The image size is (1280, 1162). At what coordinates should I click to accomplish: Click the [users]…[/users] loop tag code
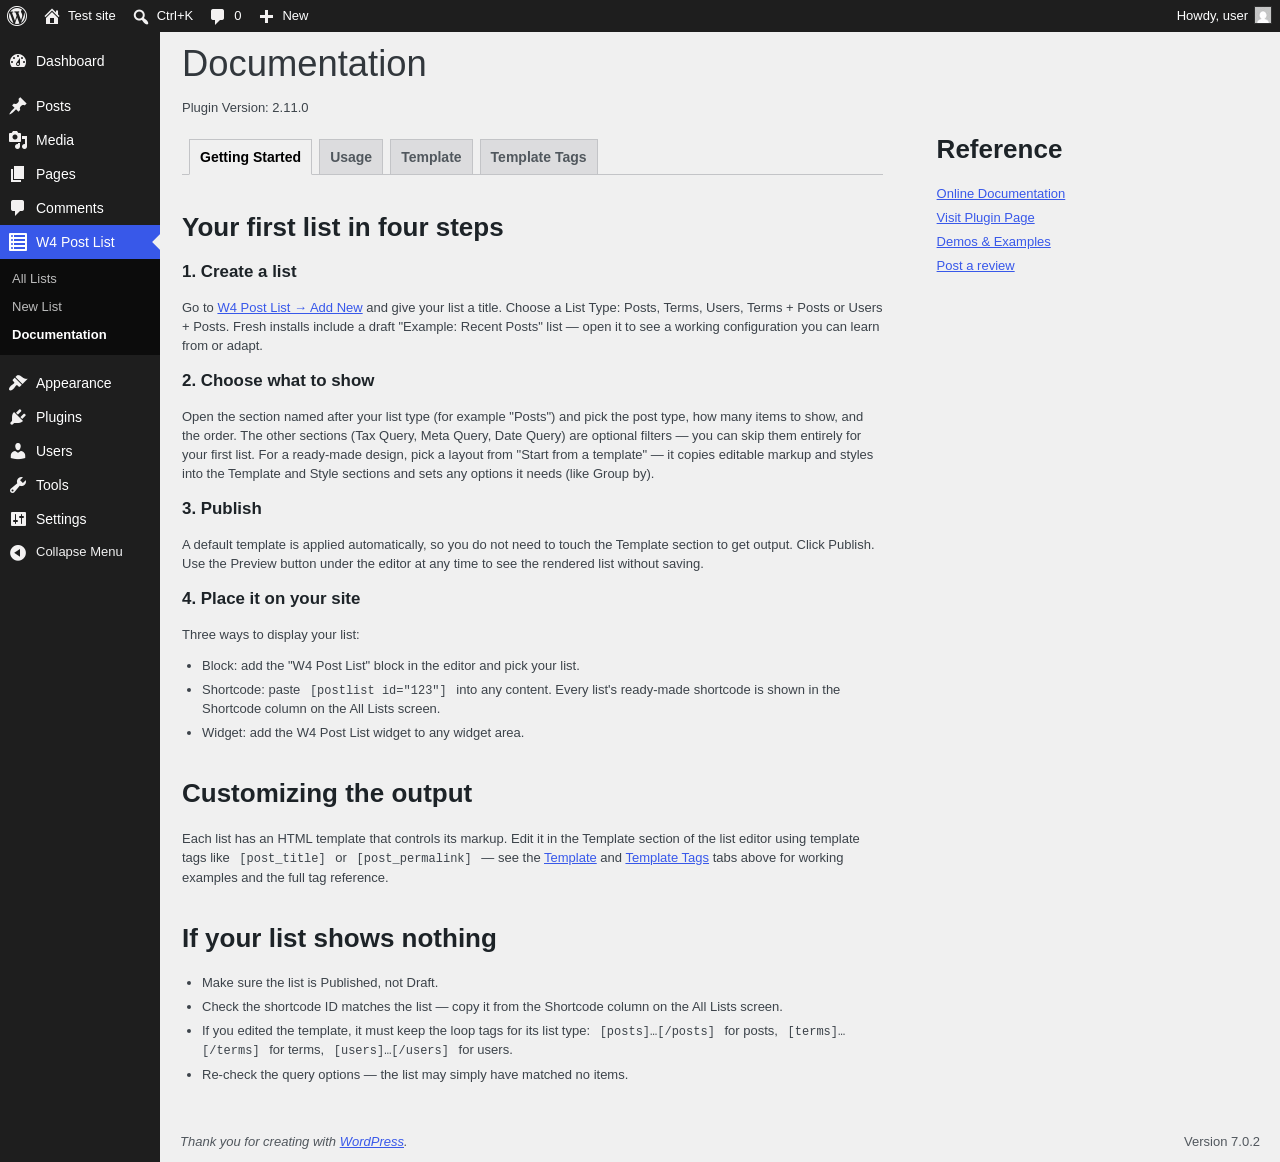tap(391, 1050)
